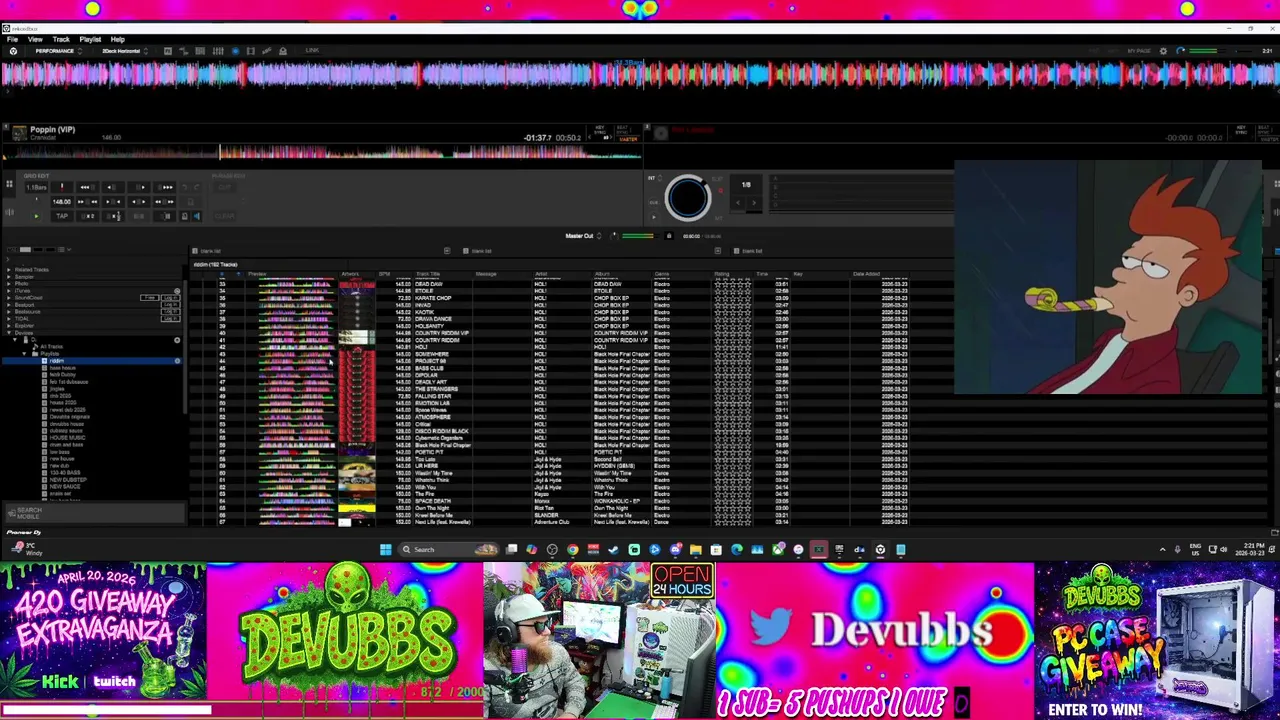The image size is (1280, 720).
Task: Click the TAP tempo button
Action: 62,216
